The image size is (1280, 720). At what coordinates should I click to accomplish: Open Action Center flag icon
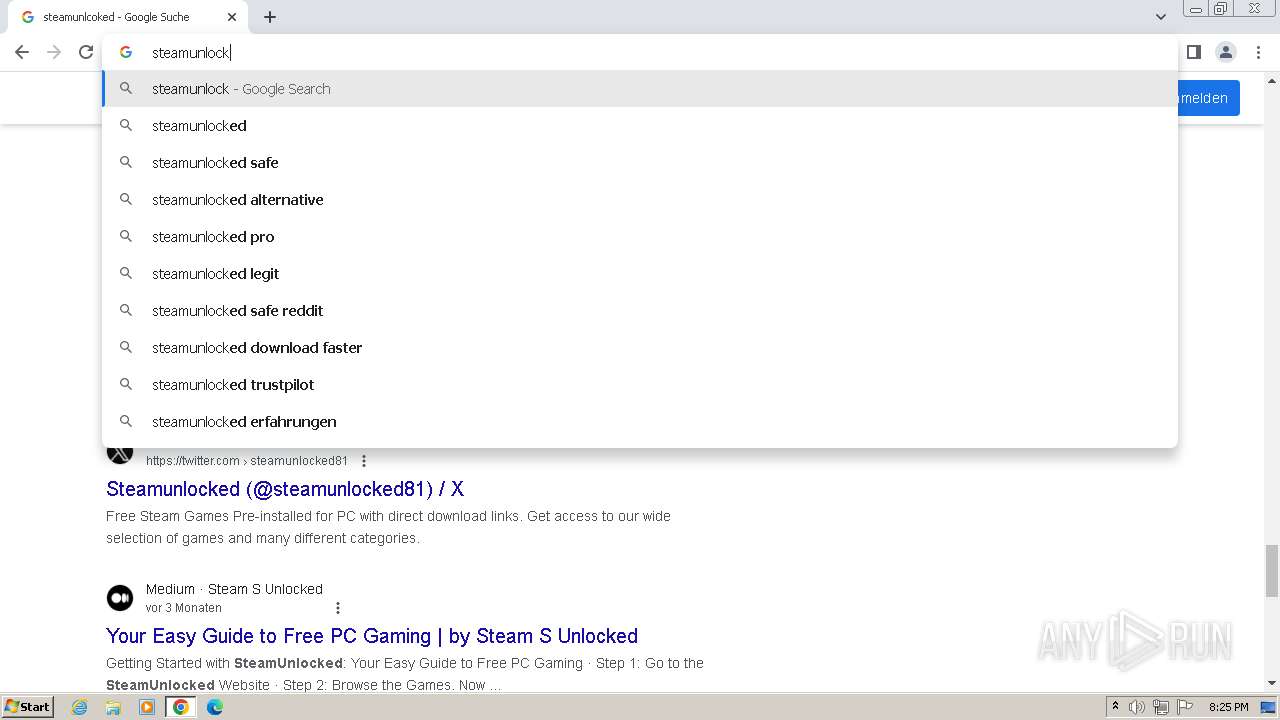tap(1185, 707)
